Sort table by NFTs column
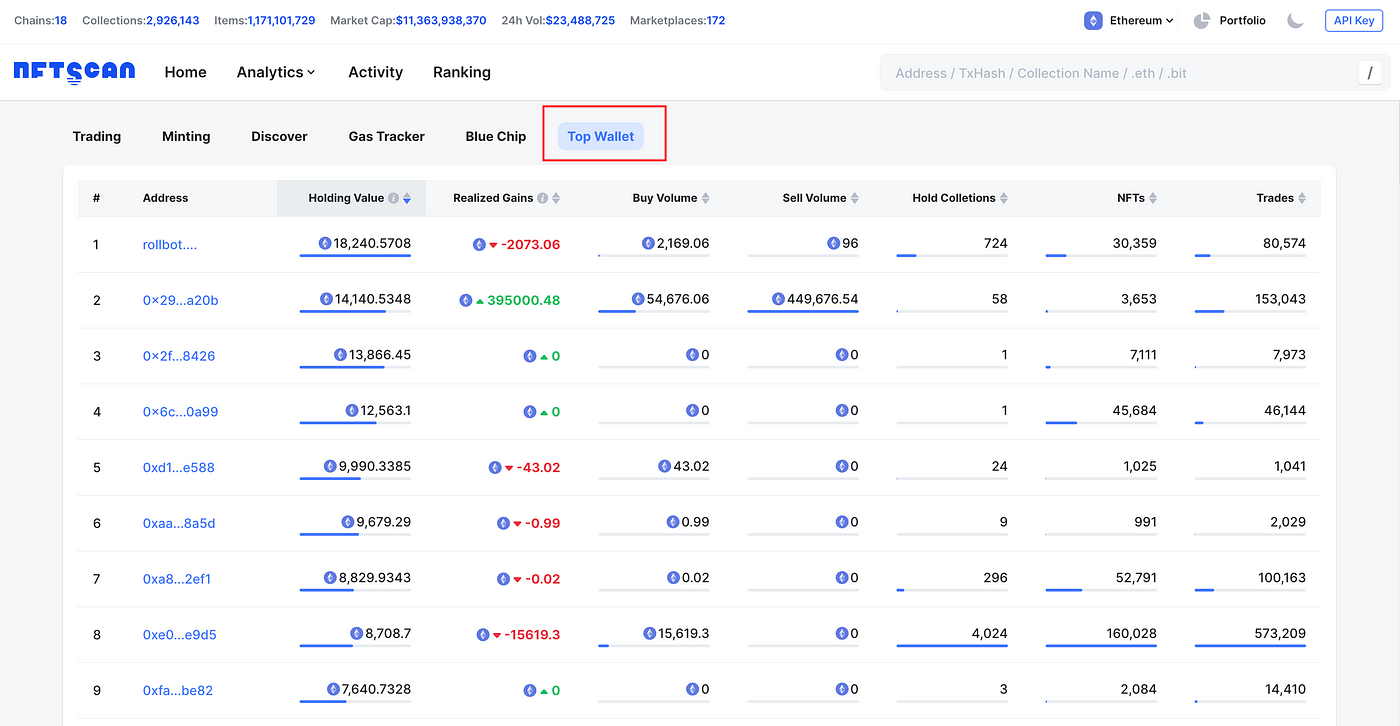Screen dimensions: 1400x726 1152,198
